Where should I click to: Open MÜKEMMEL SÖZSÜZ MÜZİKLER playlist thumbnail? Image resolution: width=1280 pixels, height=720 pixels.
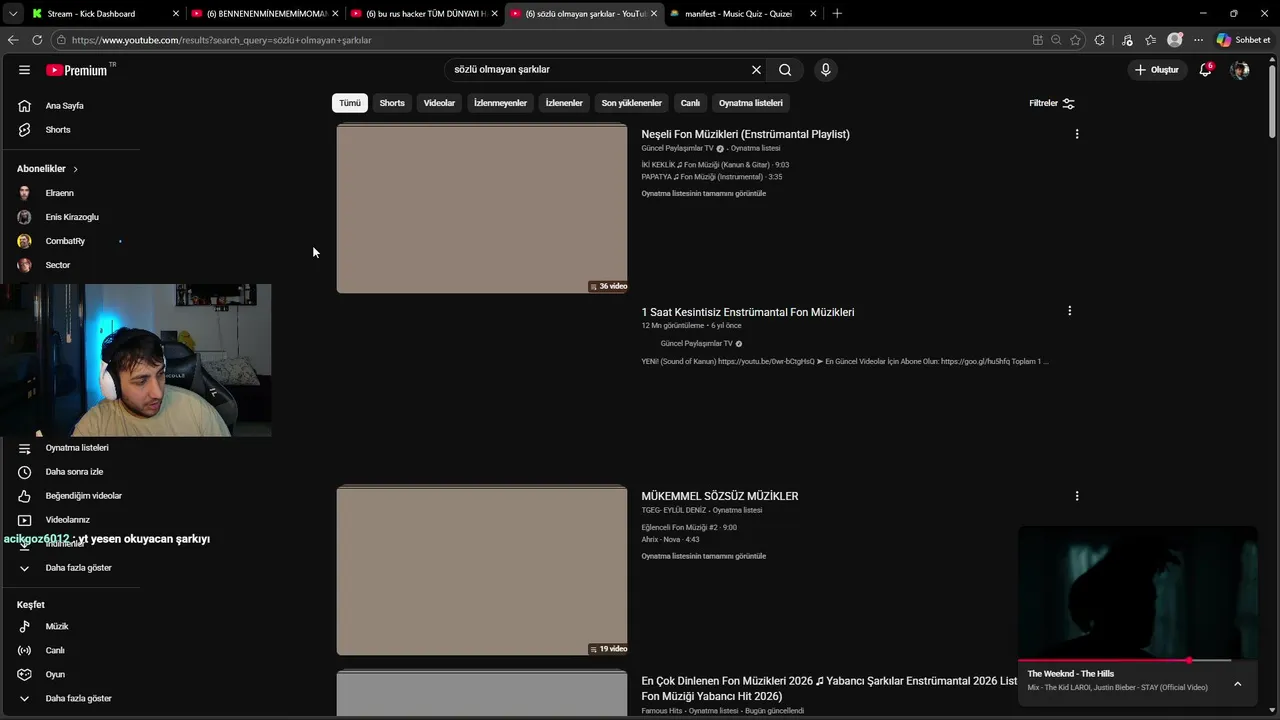[x=482, y=570]
